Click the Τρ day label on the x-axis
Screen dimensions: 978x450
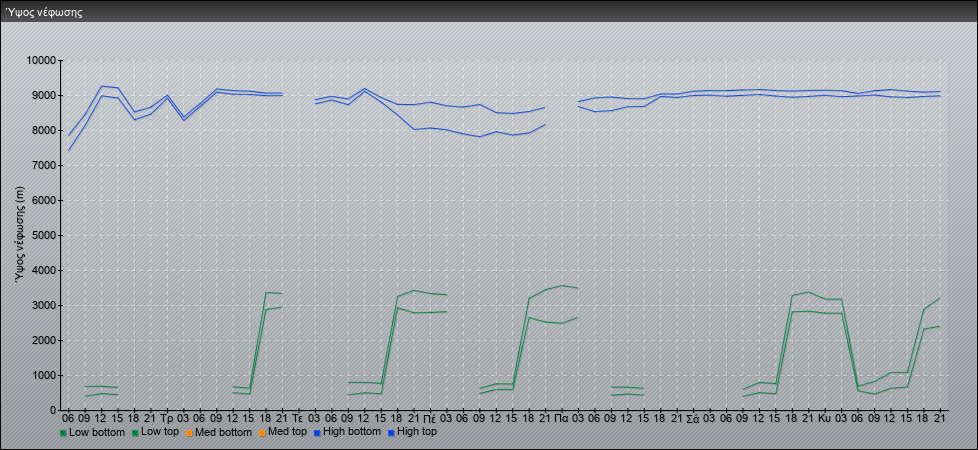pyautogui.click(x=166, y=417)
